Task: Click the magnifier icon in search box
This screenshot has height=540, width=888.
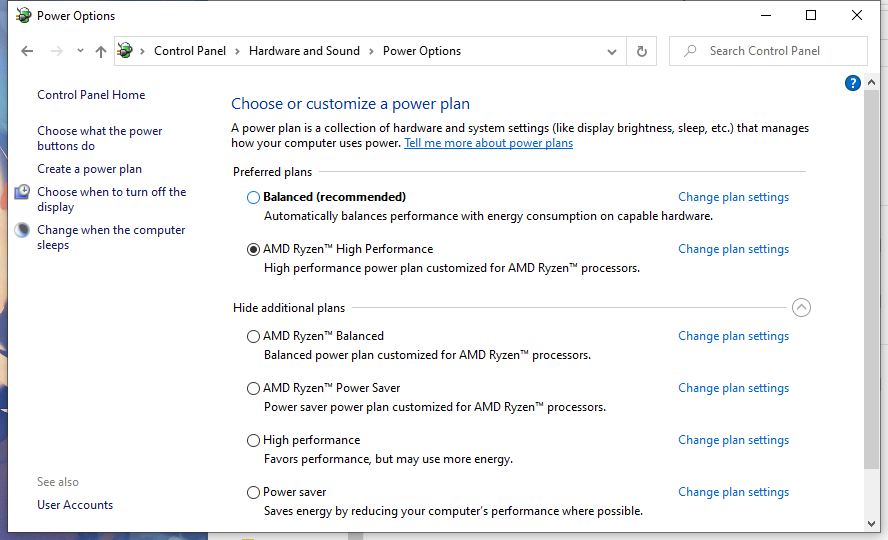Action: click(x=690, y=51)
